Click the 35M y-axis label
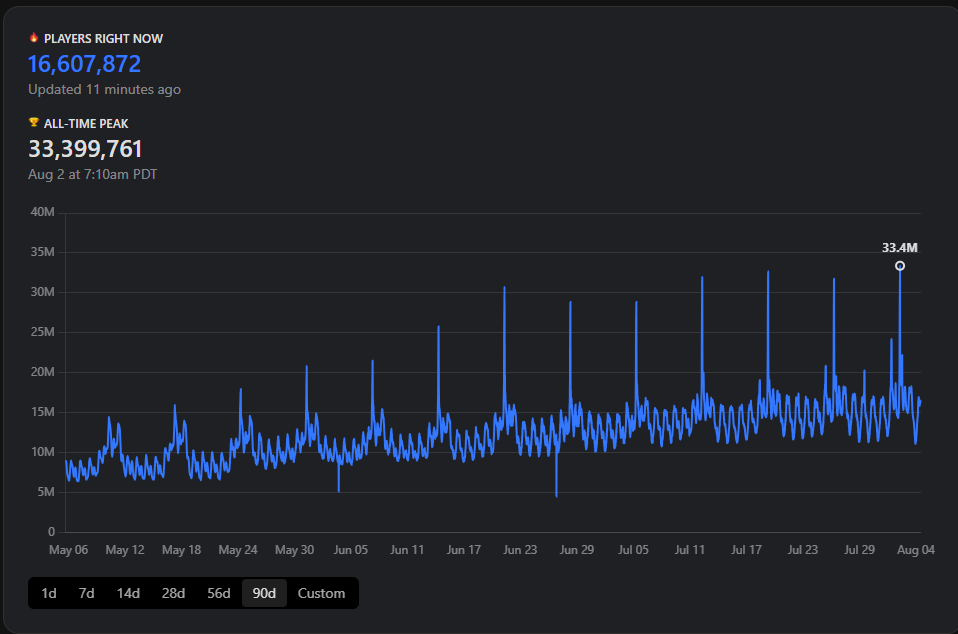 (x=42, y=252)
